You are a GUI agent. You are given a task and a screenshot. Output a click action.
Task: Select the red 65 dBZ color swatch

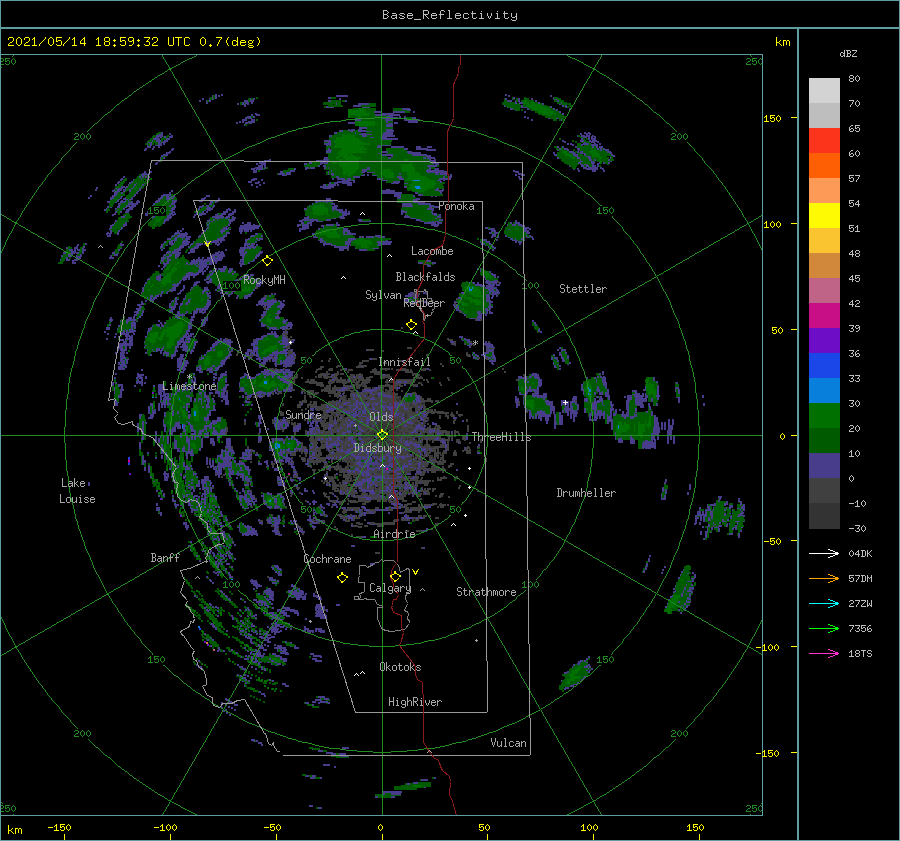pyautogui.click(x=824, y=140)
